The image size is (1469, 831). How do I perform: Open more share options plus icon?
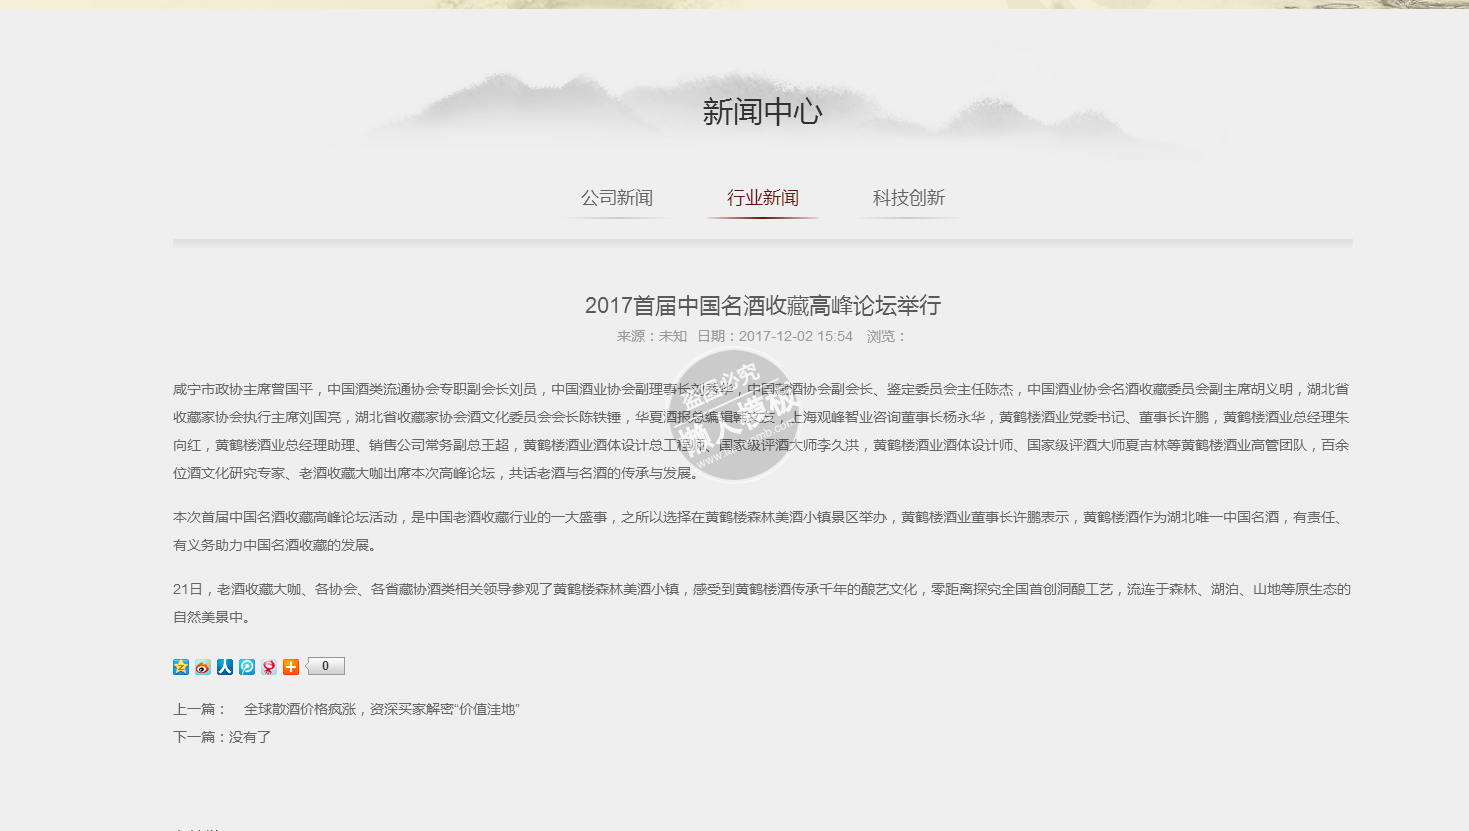(x=291, y=667)
